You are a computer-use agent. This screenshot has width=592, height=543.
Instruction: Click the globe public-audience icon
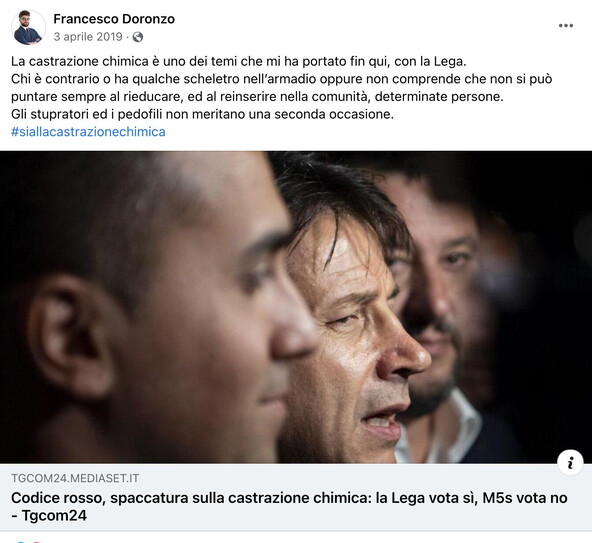[x=138, y=37]
